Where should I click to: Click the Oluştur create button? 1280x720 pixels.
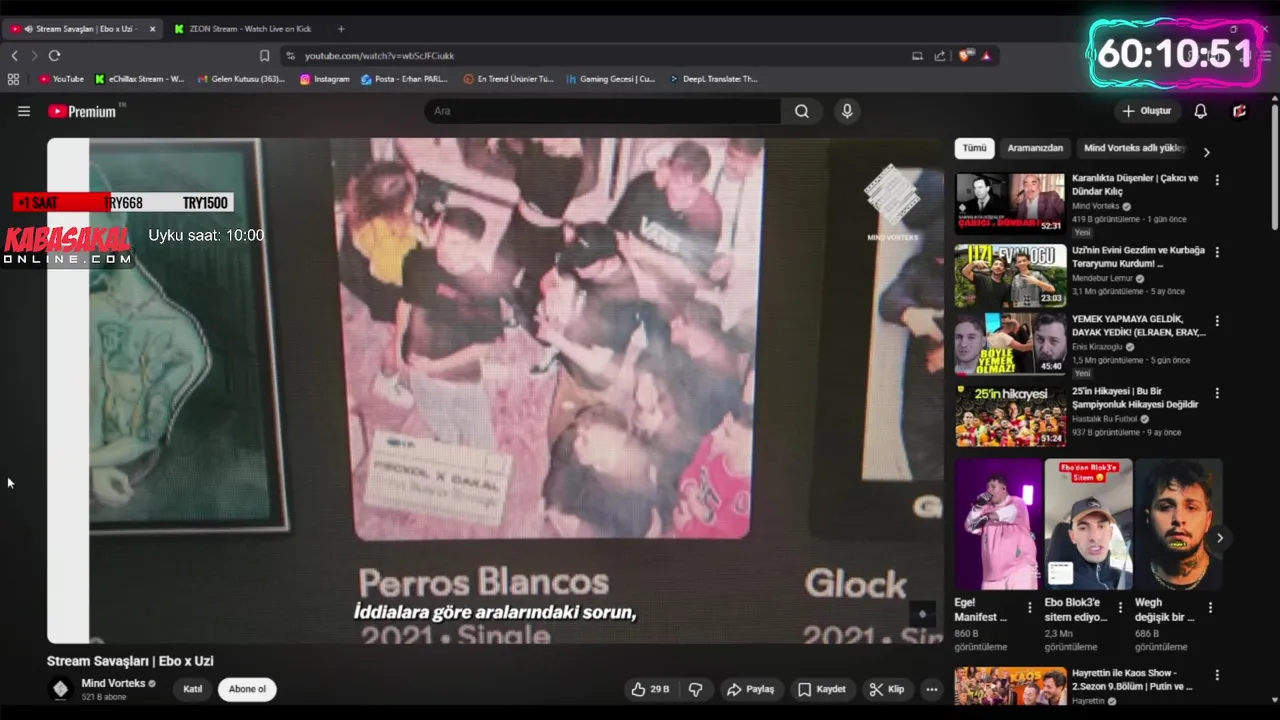[1147, 111]
